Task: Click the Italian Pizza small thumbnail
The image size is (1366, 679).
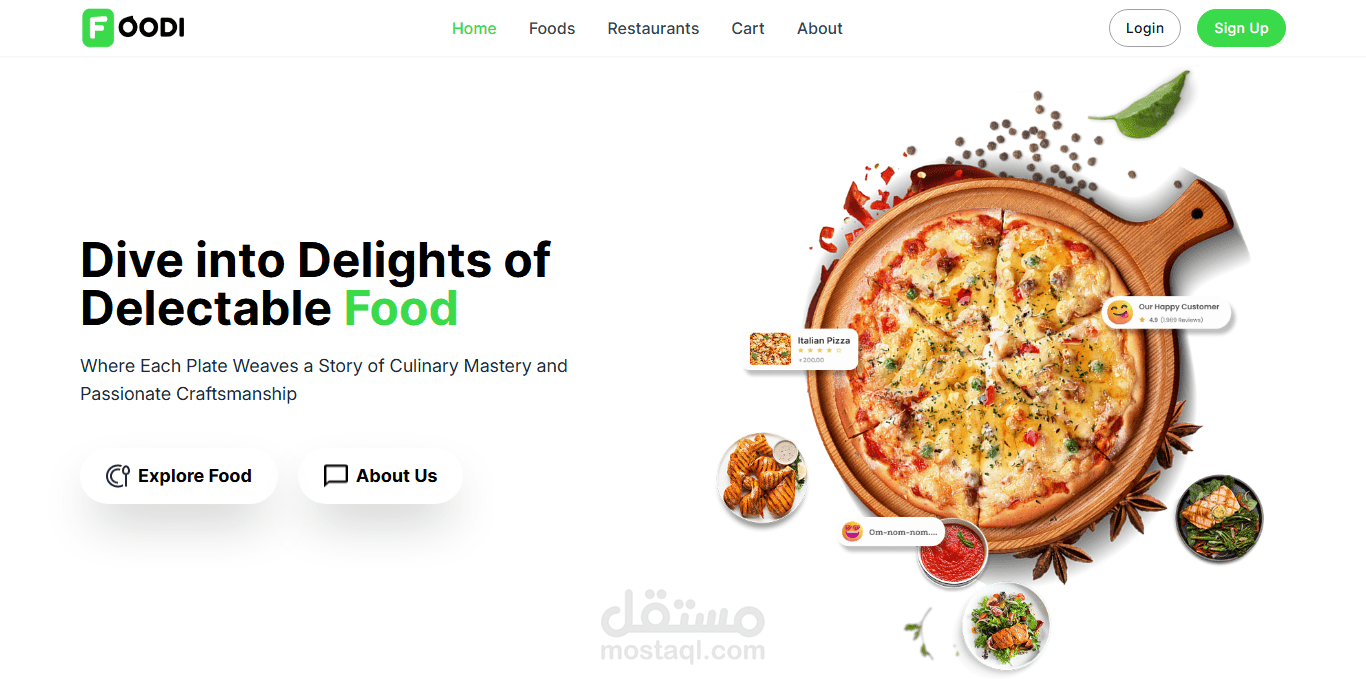Action: (770, 349)
